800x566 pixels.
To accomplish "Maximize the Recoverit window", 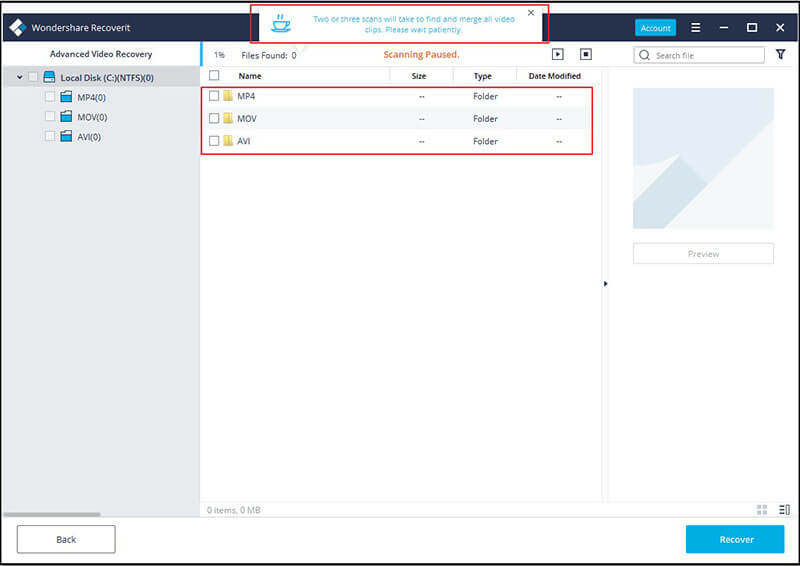I will click(x=752, y=28).
